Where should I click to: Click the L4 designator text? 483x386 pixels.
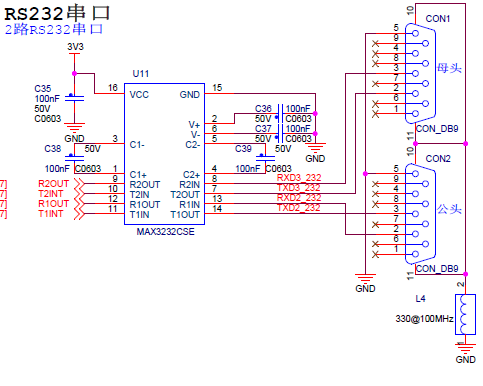pos(420,299)
